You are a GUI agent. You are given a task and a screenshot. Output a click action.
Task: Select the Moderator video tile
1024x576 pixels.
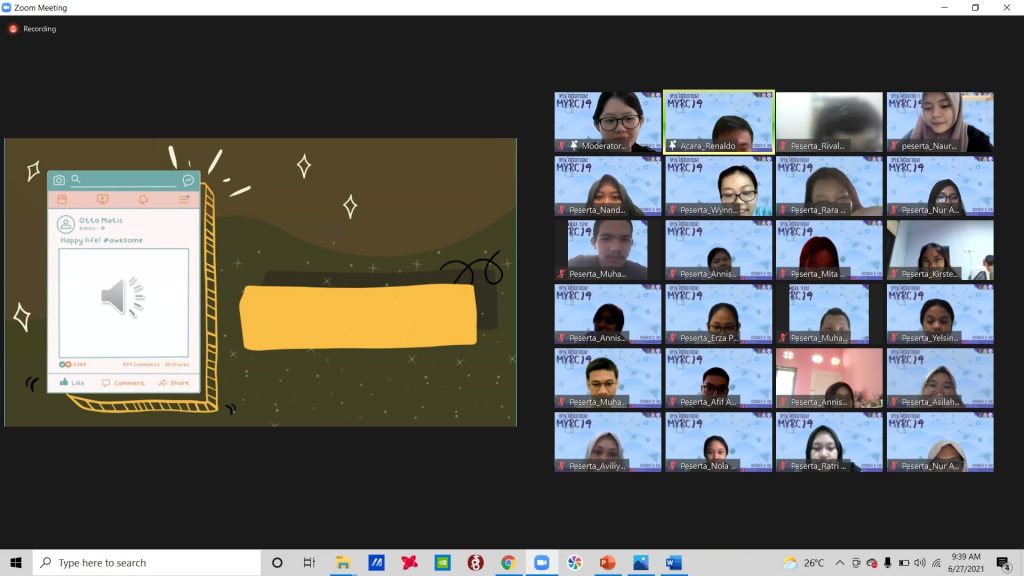pos(607,122)
